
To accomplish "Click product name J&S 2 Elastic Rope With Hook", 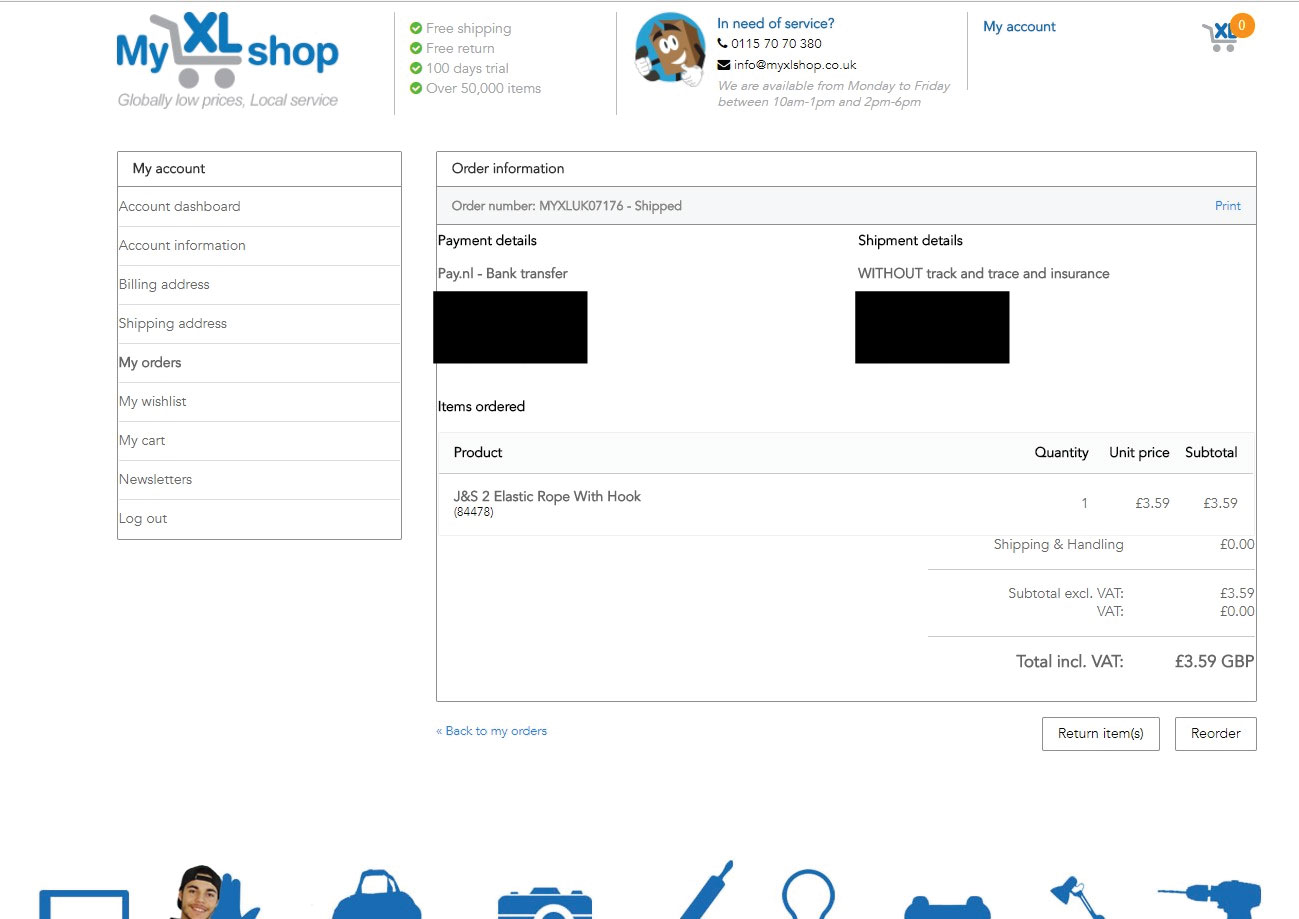I will [547, 496].
